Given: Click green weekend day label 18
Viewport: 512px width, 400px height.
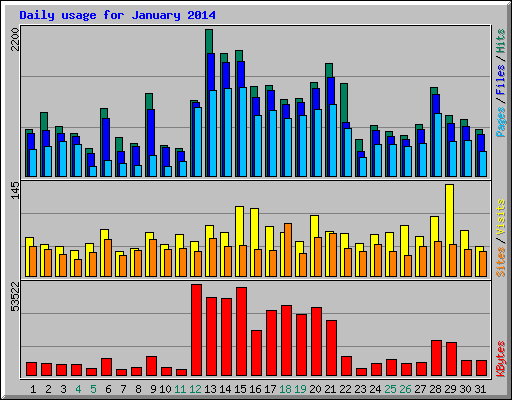Looking at the screenshot, I should 285,389.
